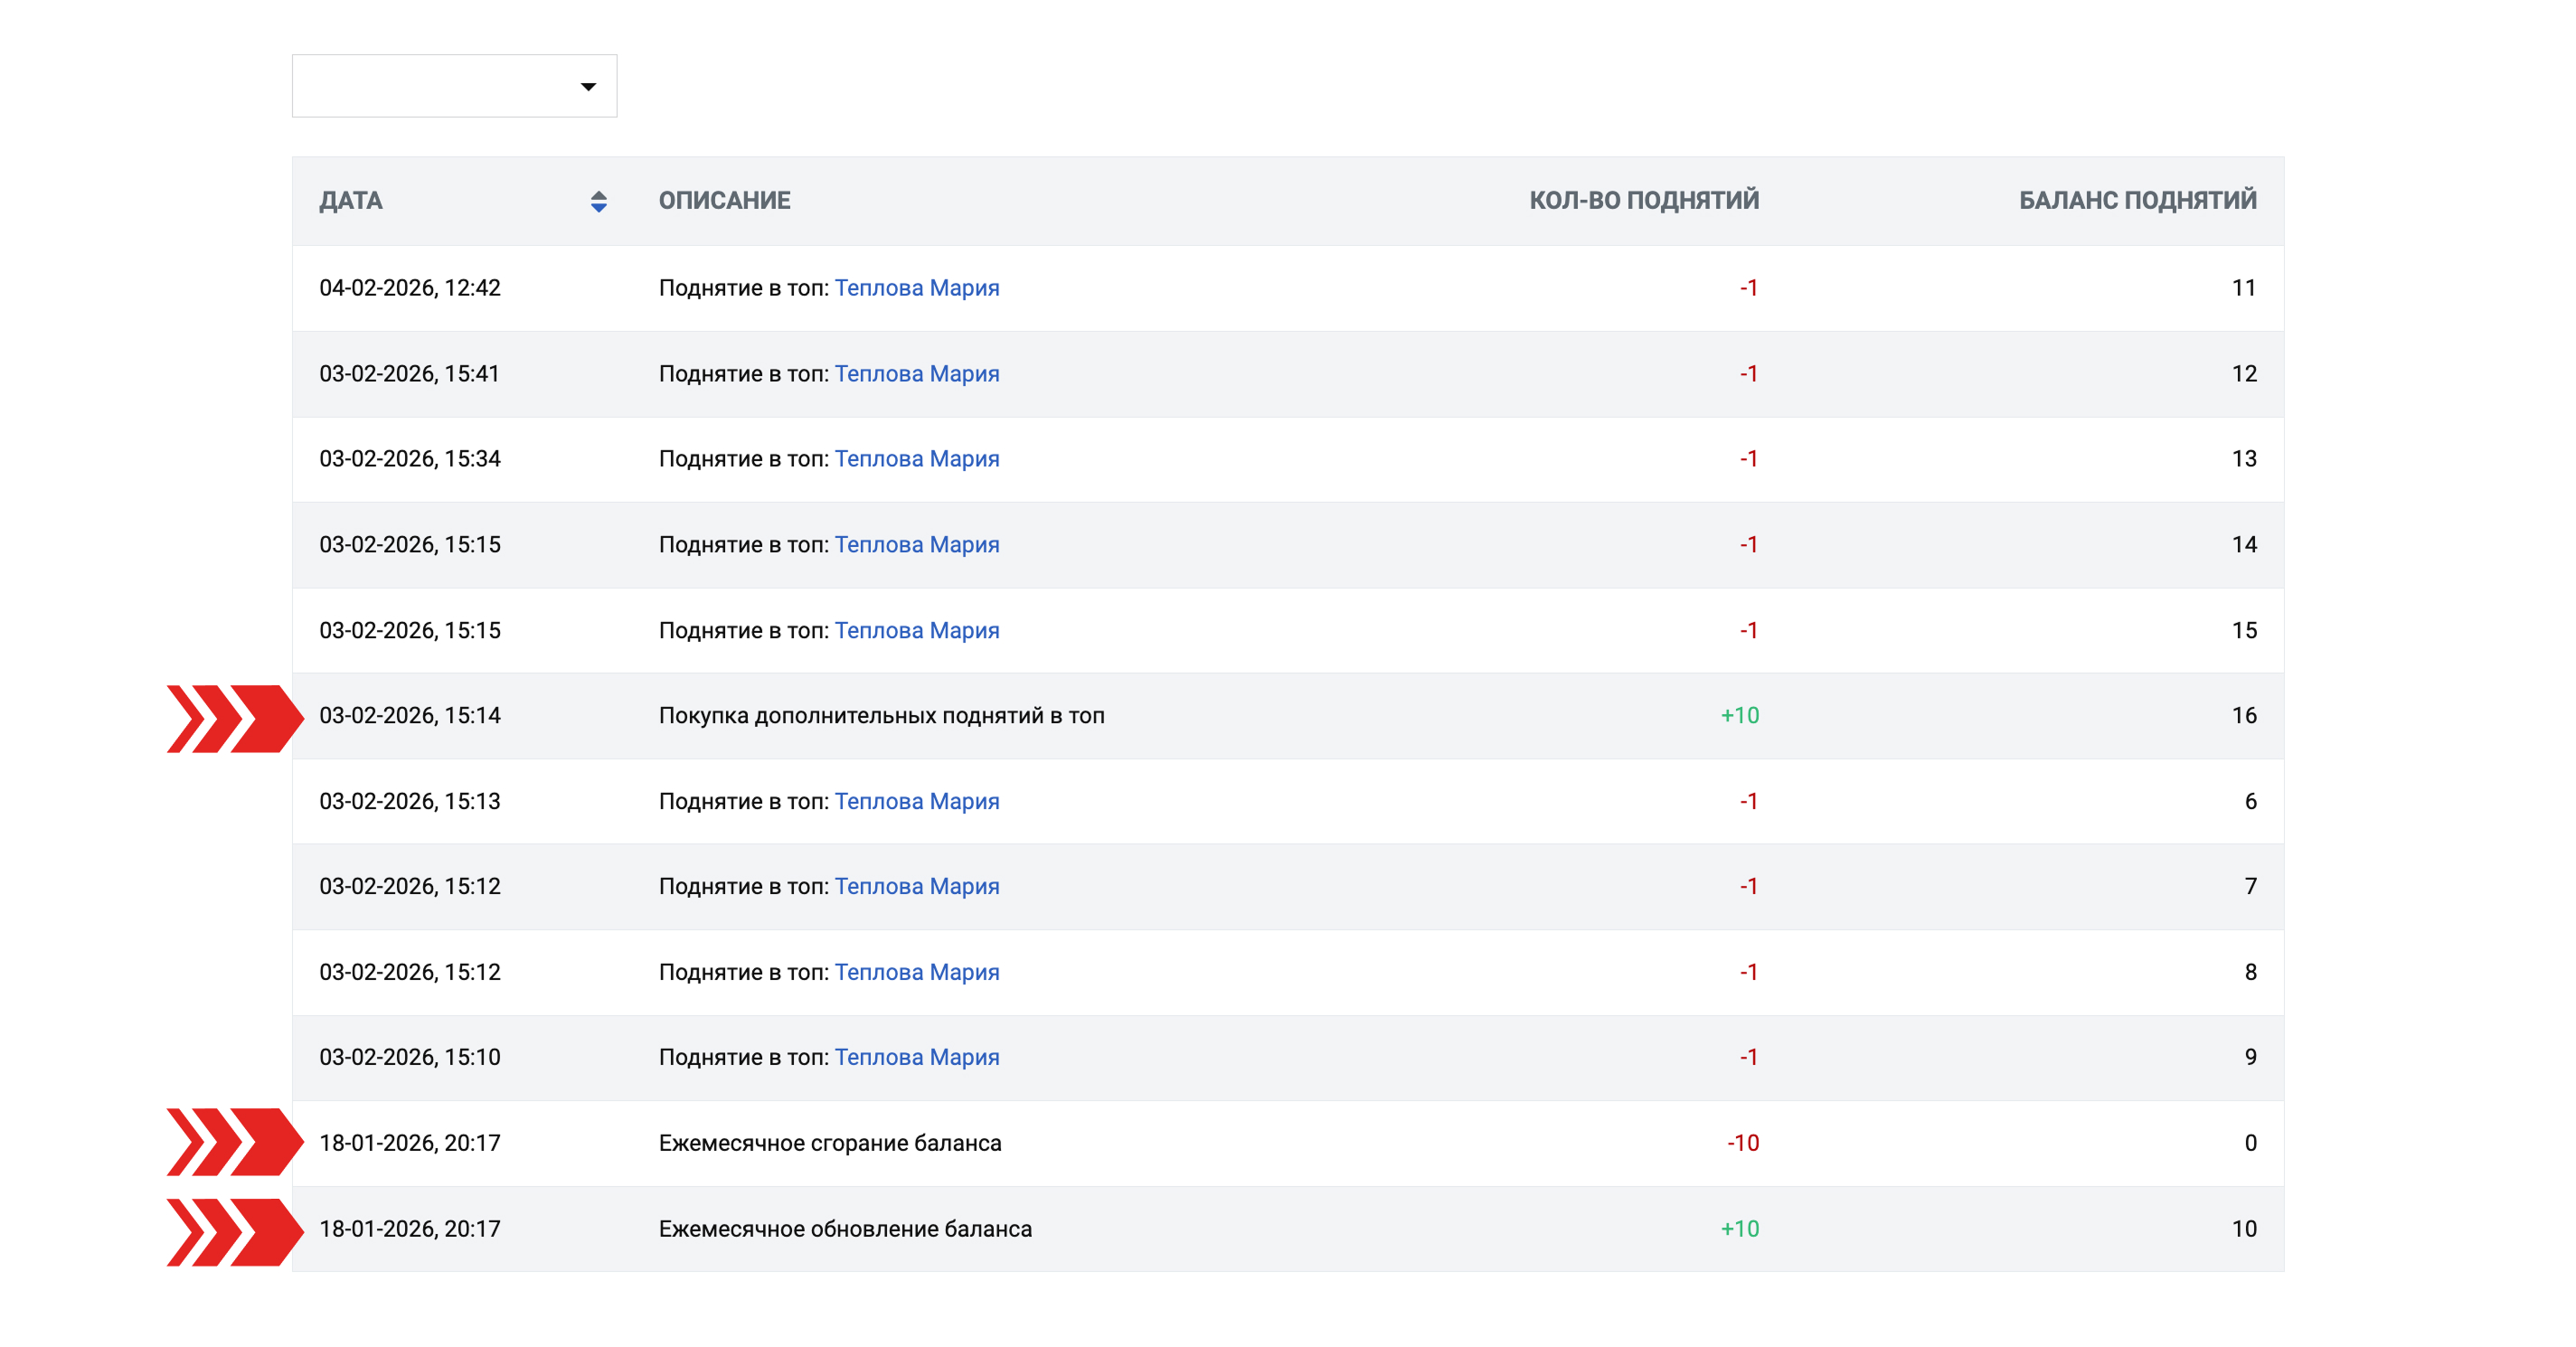Image resolution: width=2576 pixels, height=1347 pixels.
Task: Open Теплова Мария link in 15:34 row
Action: point(916,459)
